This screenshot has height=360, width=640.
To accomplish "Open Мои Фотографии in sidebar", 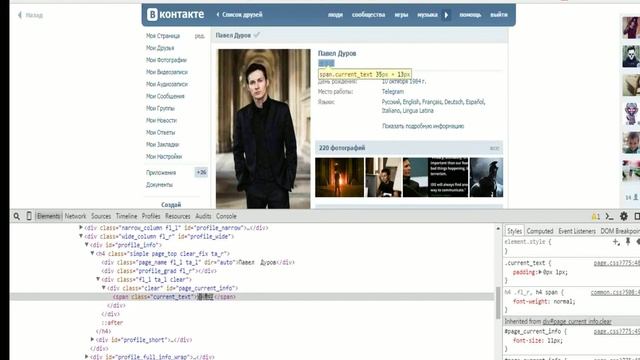I will 166,60.
